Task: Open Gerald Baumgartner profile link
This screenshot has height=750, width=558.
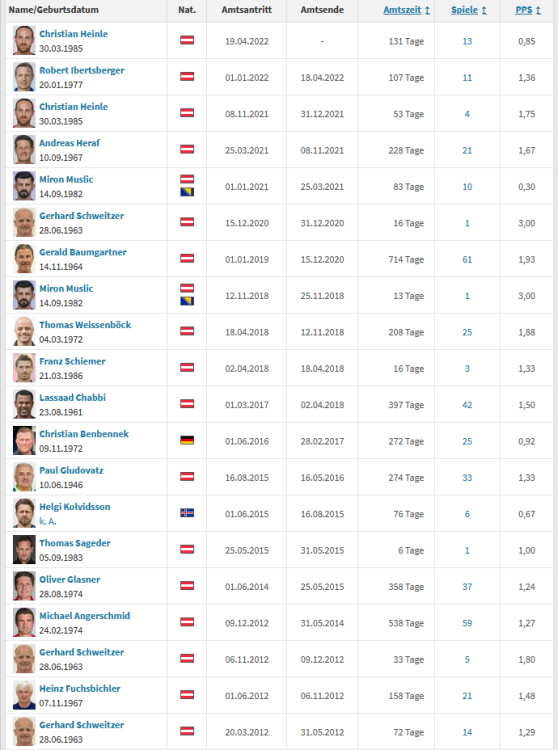Action: click(83, 252)
